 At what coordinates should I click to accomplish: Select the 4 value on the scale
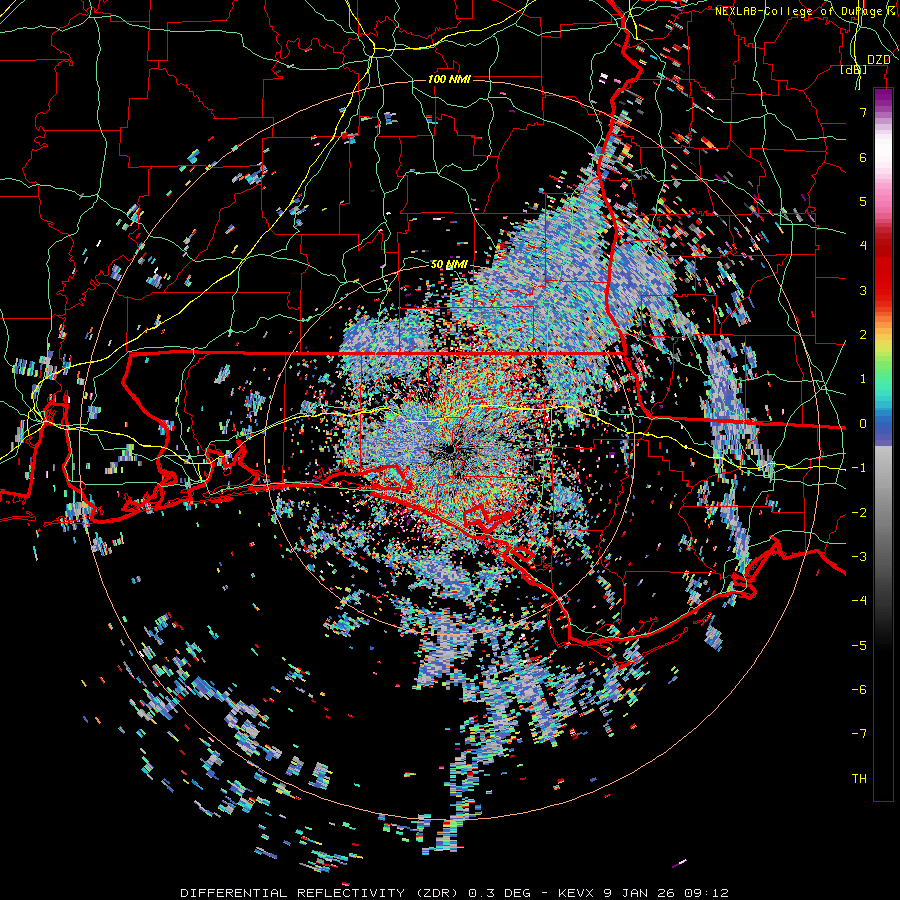pyautogui.click(x=863, y=246)
